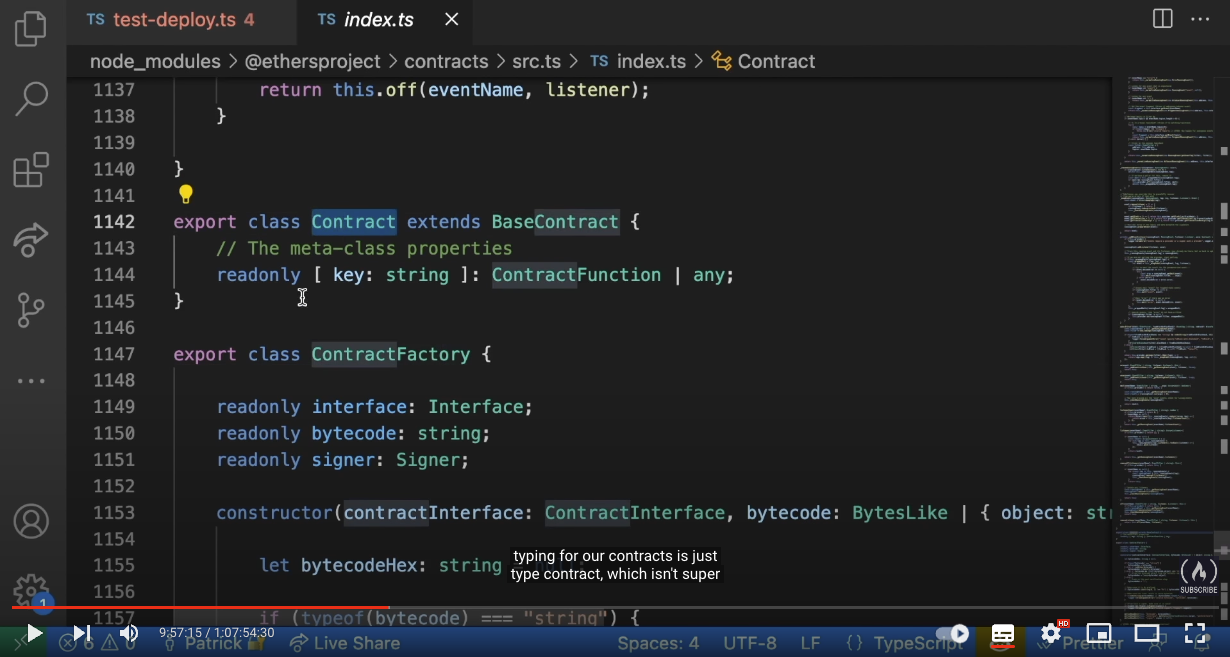Toggle subtitles closed captions button
The image size is (1230, 657).
tap(1002, 634)
